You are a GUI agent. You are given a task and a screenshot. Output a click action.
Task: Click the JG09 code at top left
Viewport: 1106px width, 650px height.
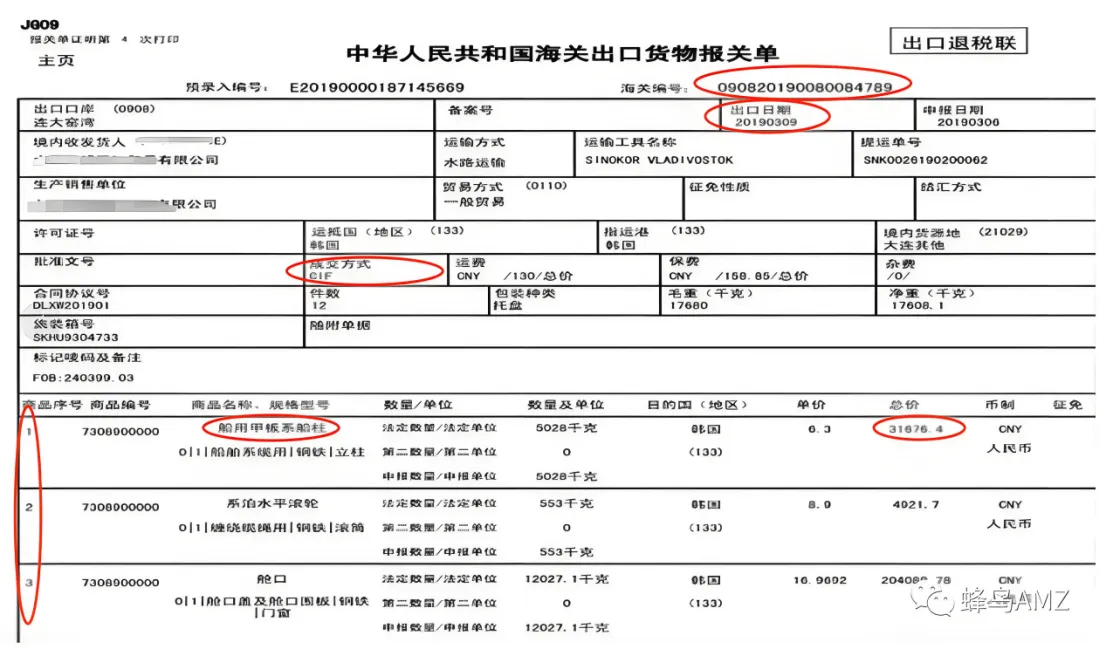[x=40, y=25]
